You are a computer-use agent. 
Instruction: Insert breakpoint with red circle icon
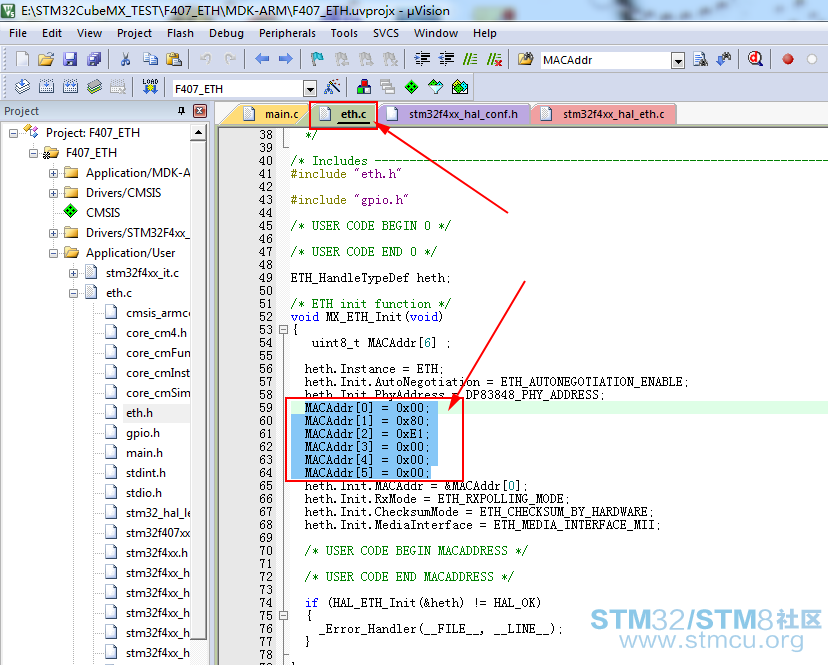pos(788,59)
